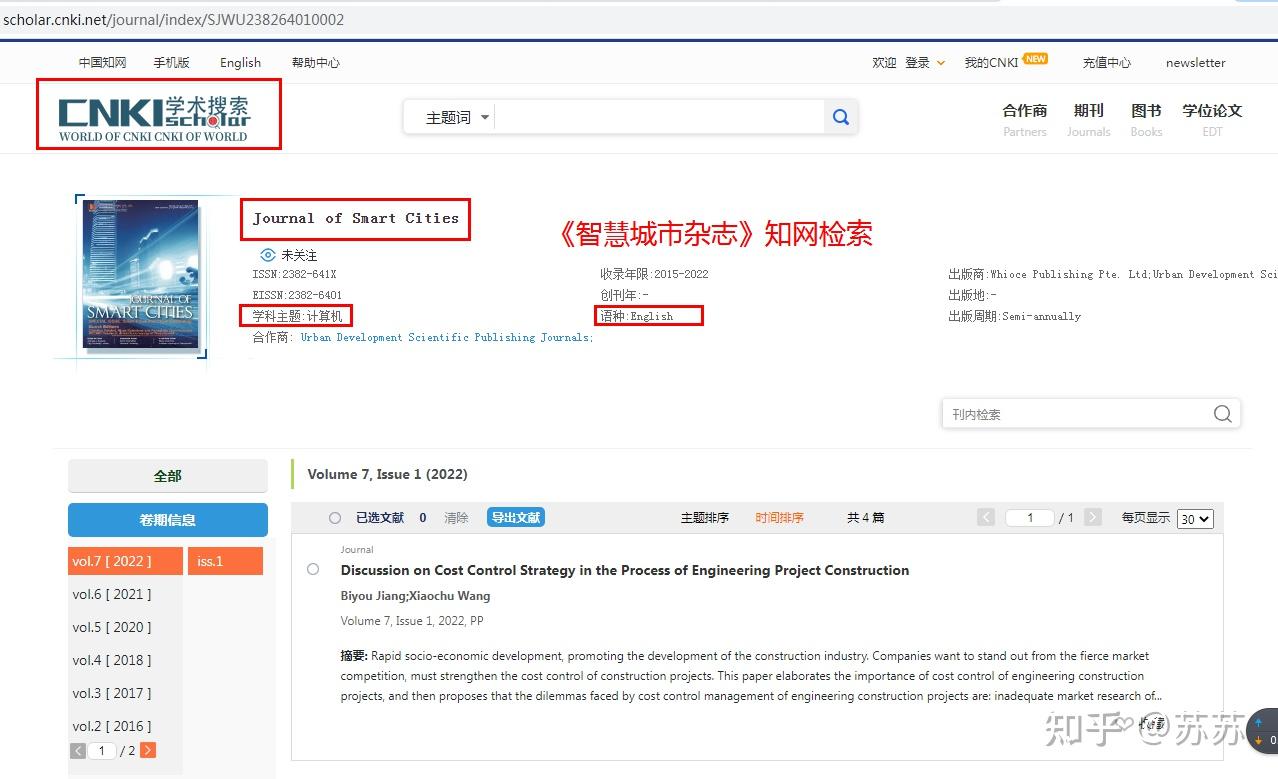Viewport: 1278px width, 779px height.
Task: Click the ISSN:2382-641X text
Action: [x=294, y=274]
